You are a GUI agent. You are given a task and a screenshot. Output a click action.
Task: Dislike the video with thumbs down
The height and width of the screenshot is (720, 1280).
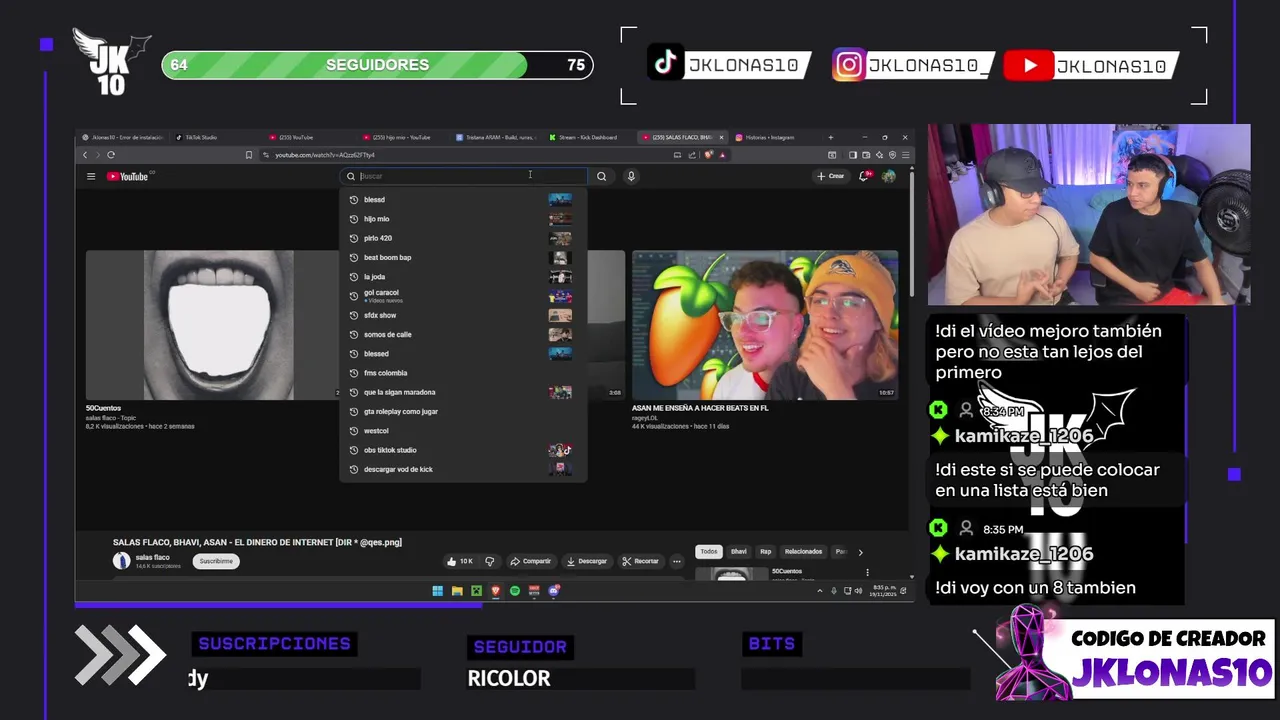(x=490, y=561)
